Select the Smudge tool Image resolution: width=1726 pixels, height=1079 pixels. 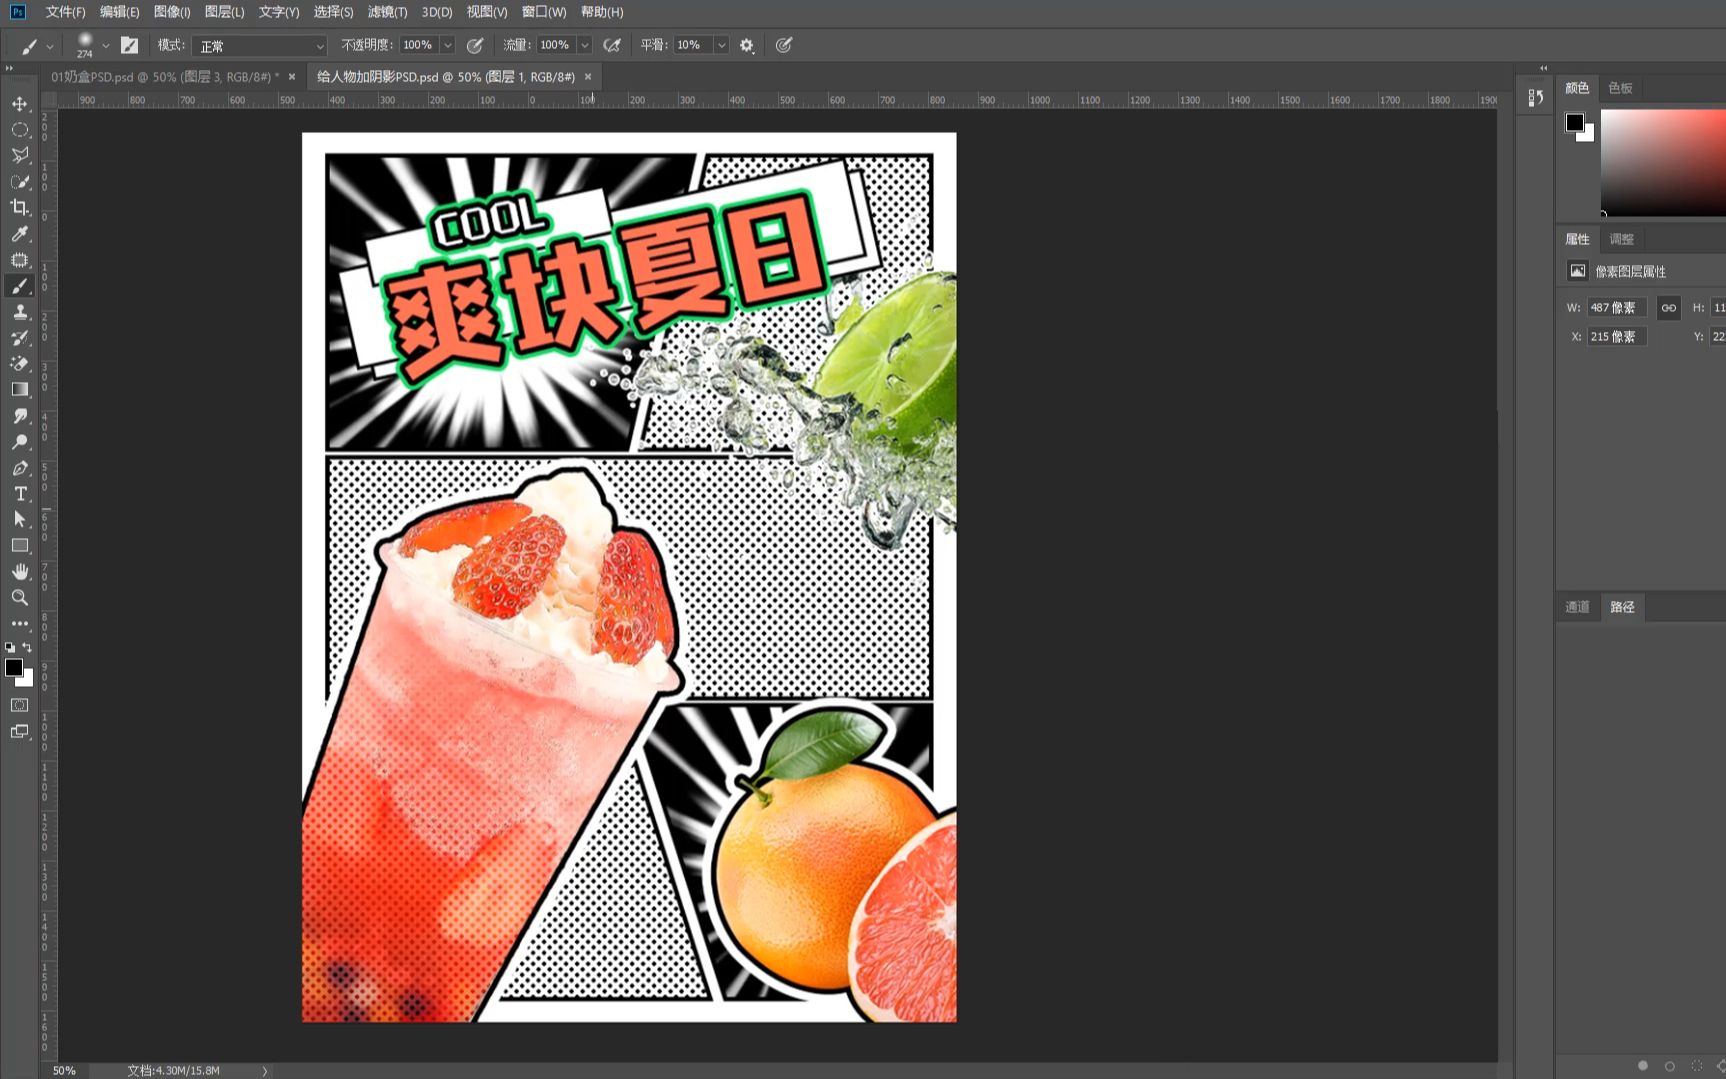tap(20, 416)
